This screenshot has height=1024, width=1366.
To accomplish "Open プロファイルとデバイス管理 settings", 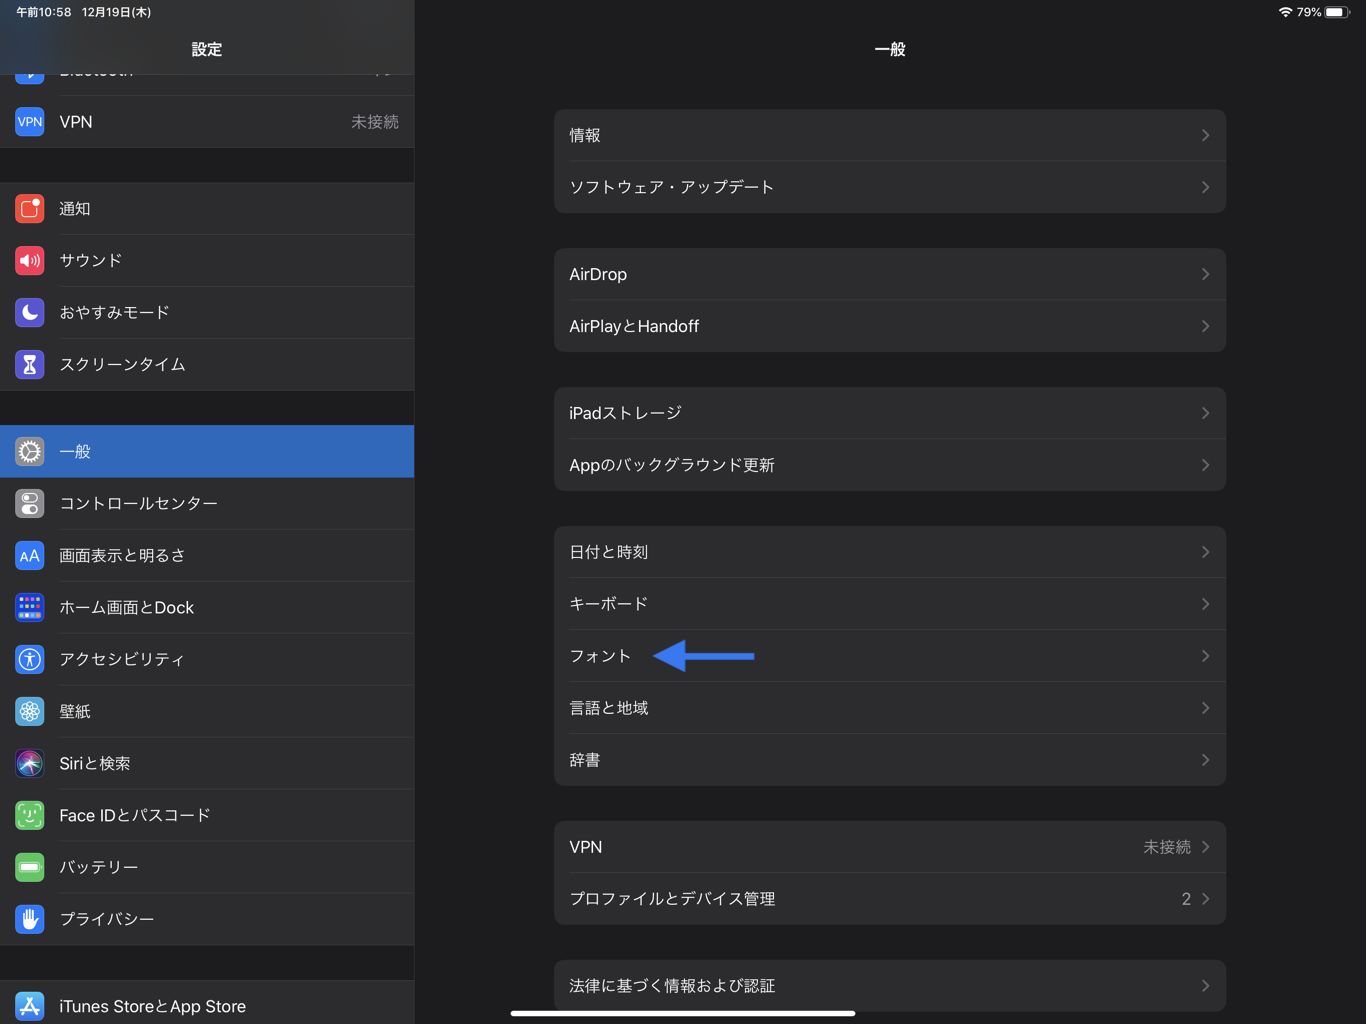I will (x=890, y=899).
